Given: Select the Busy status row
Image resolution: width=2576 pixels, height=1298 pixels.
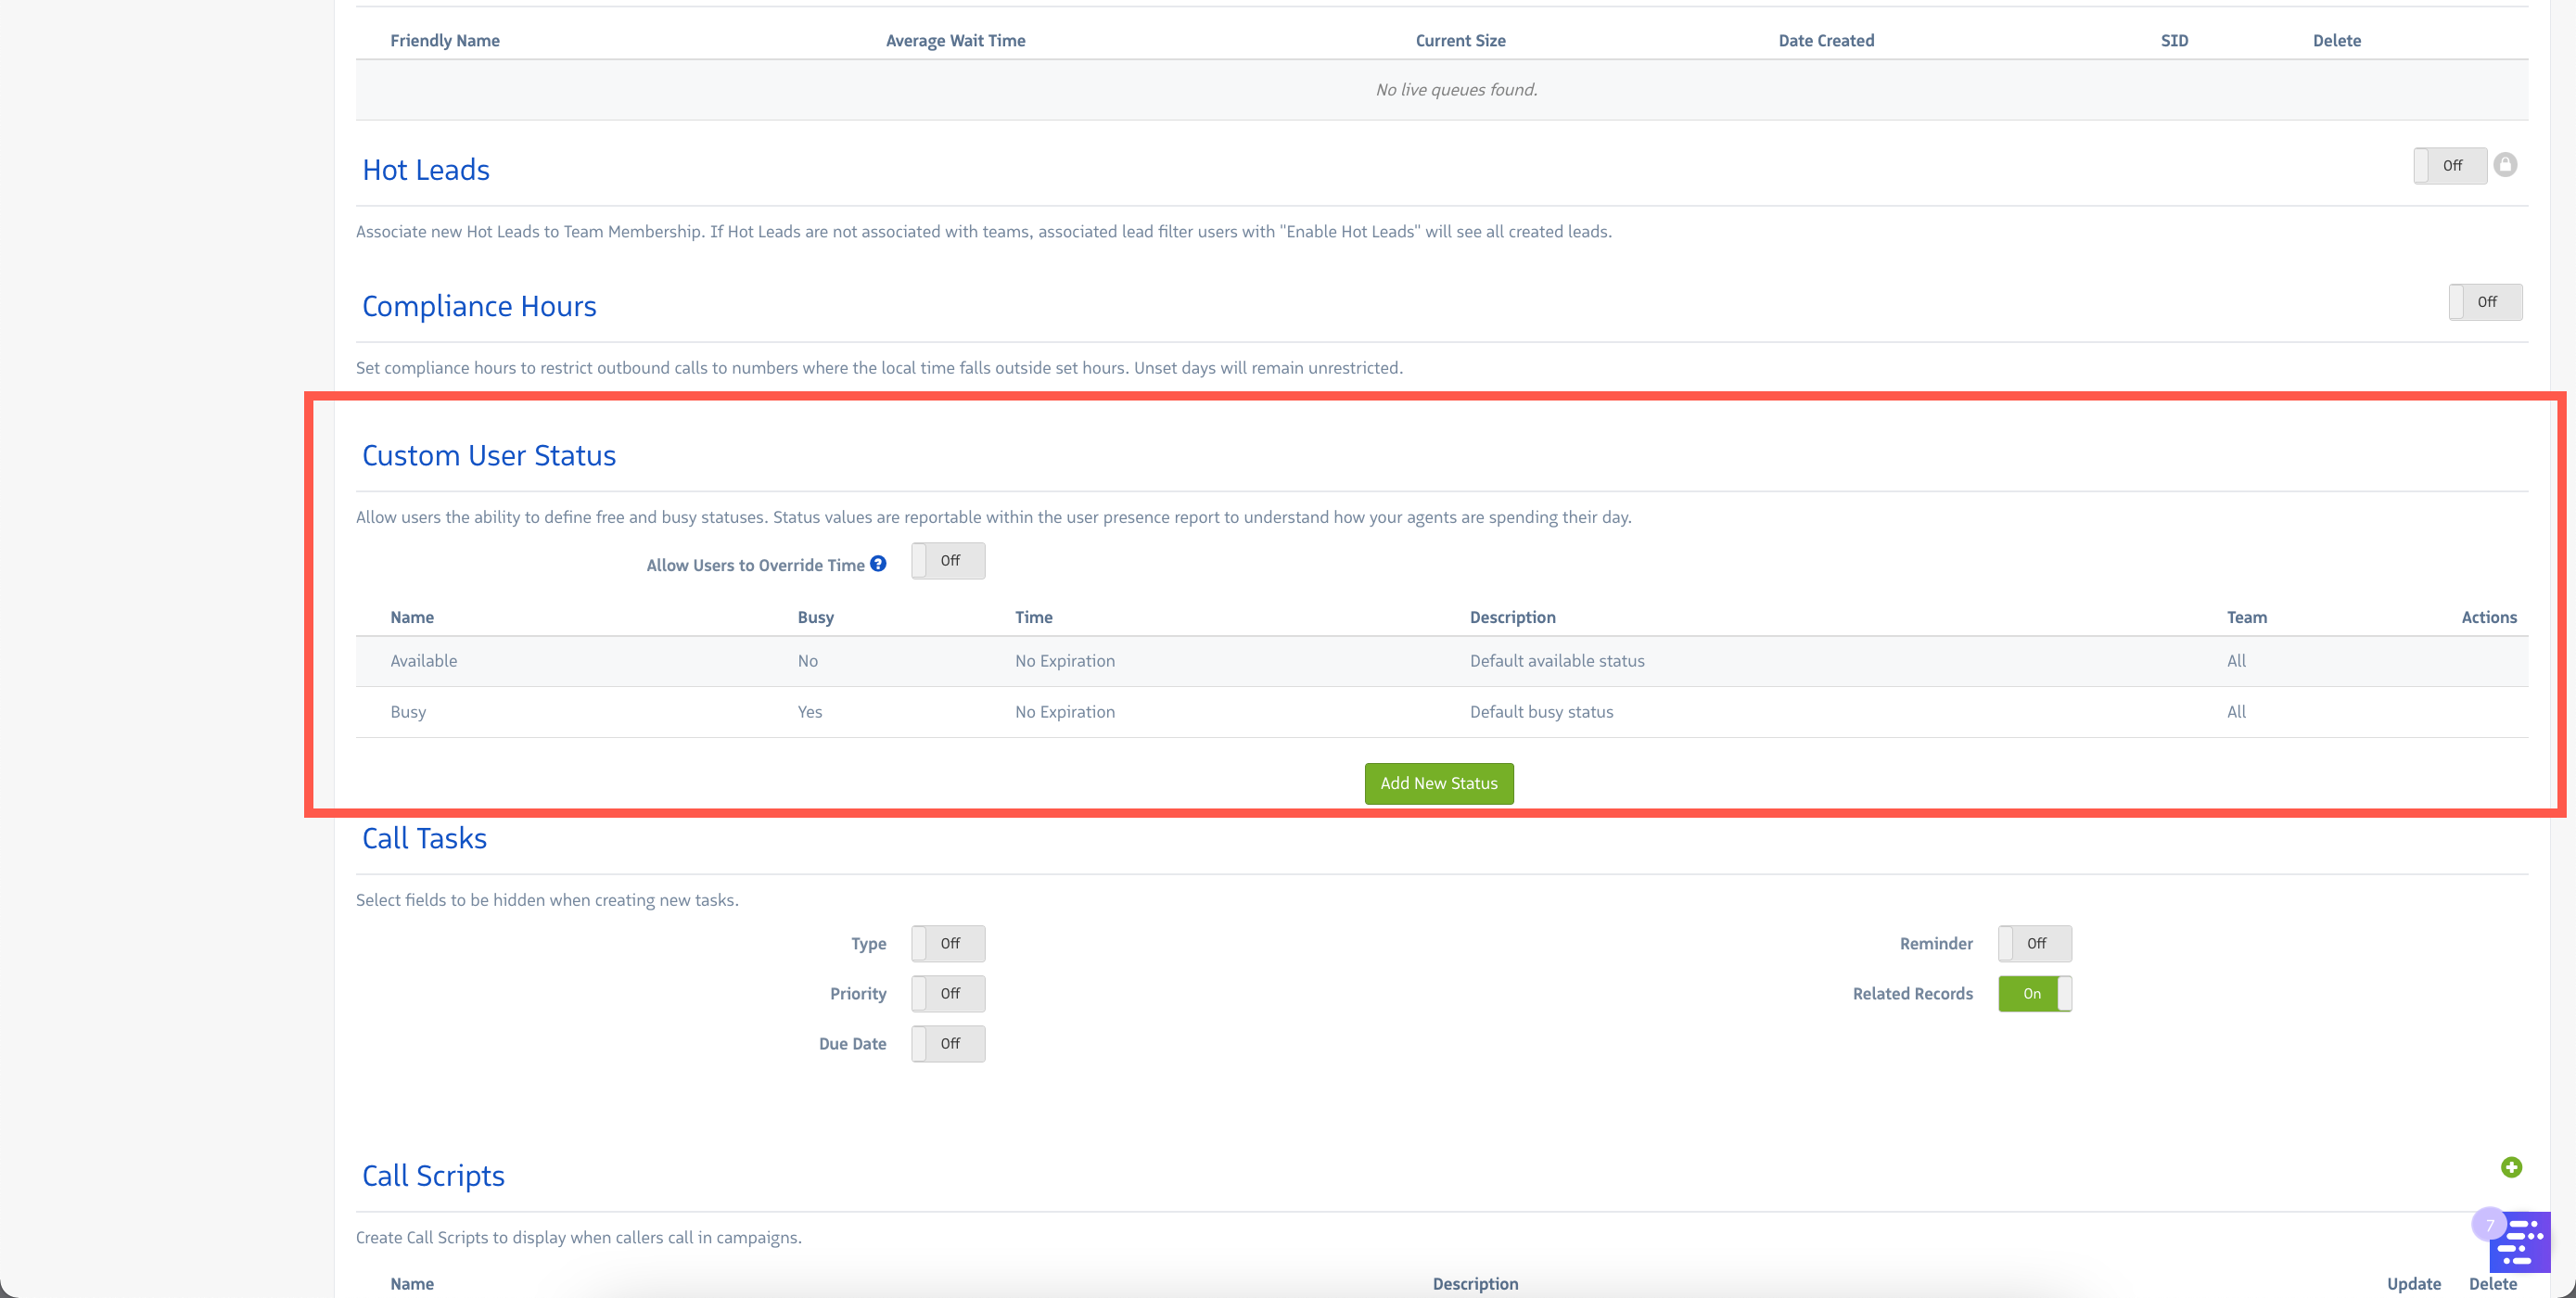Looking at the screenshot, I should coord(408,712).
